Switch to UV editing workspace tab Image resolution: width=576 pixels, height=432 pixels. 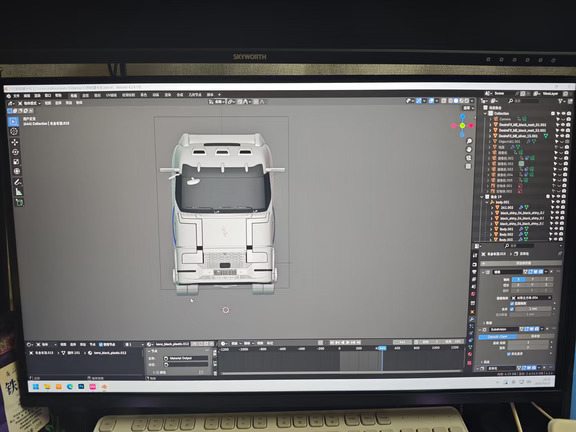111,96
